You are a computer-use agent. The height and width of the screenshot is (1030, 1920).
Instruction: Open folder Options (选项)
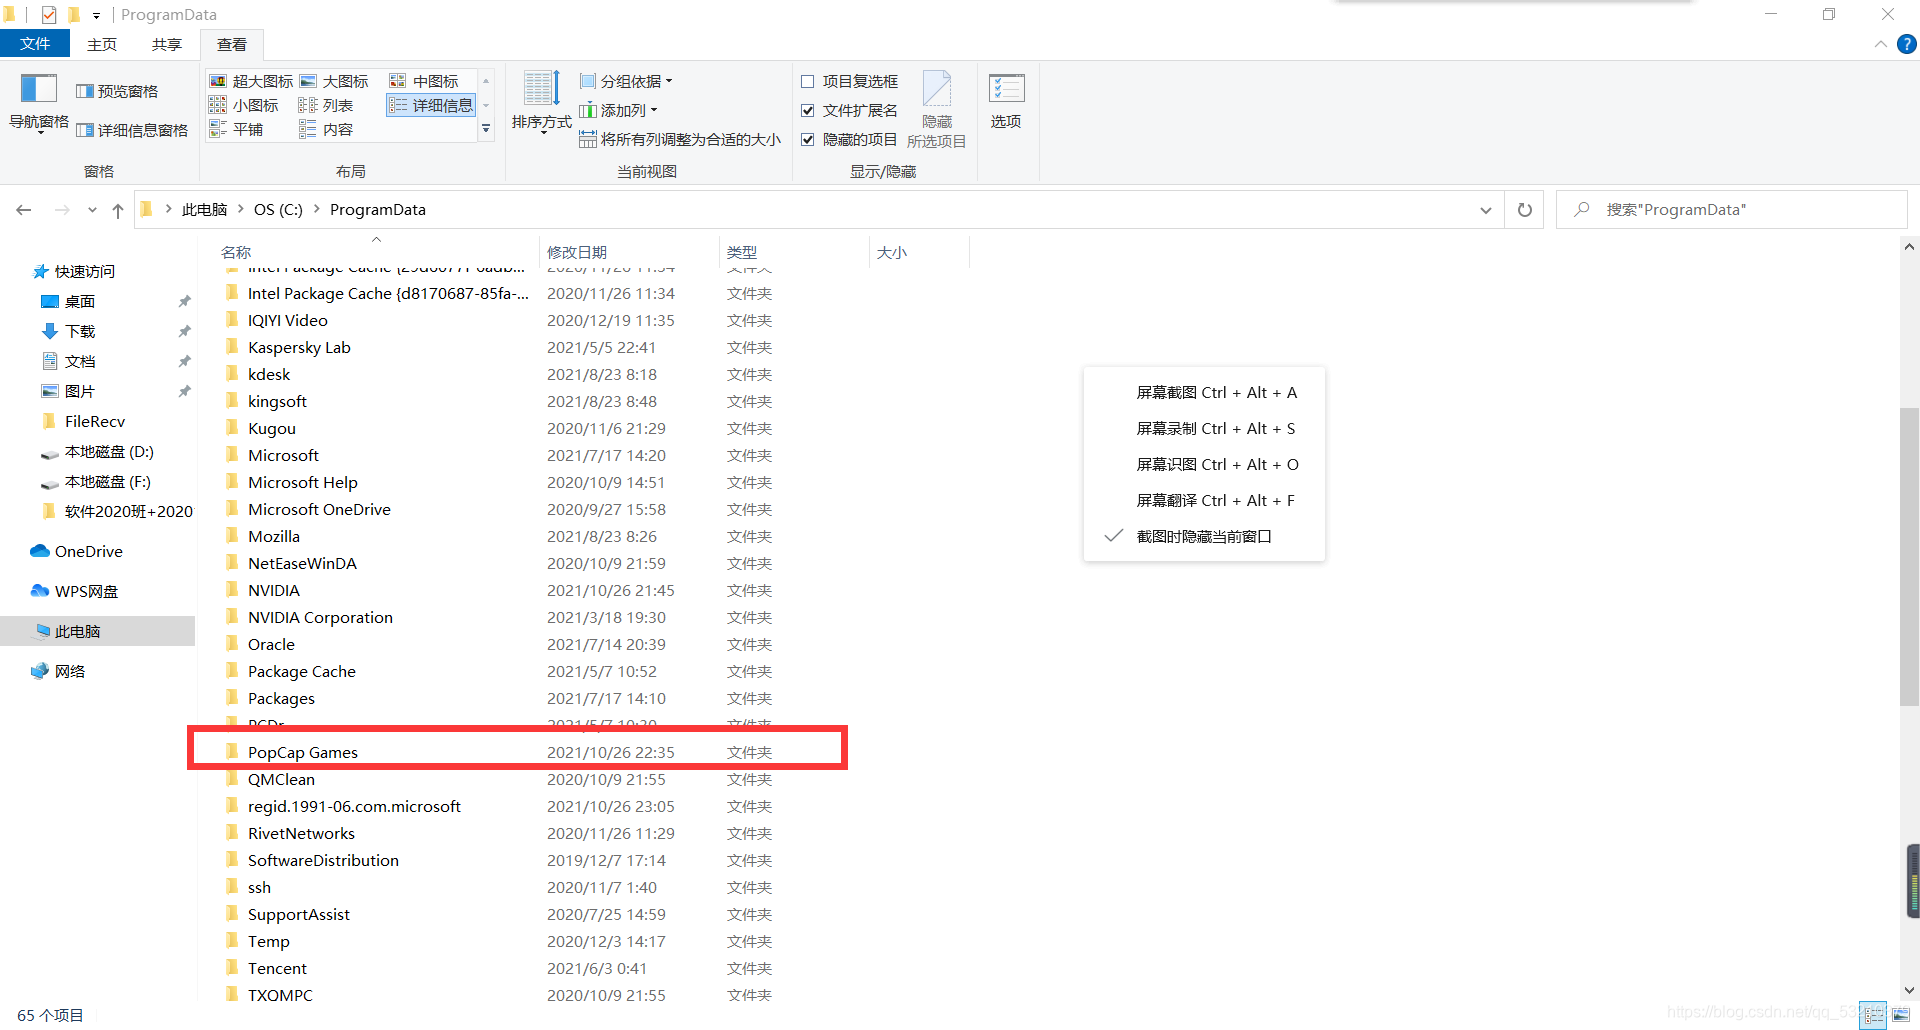coord(1006,102)
